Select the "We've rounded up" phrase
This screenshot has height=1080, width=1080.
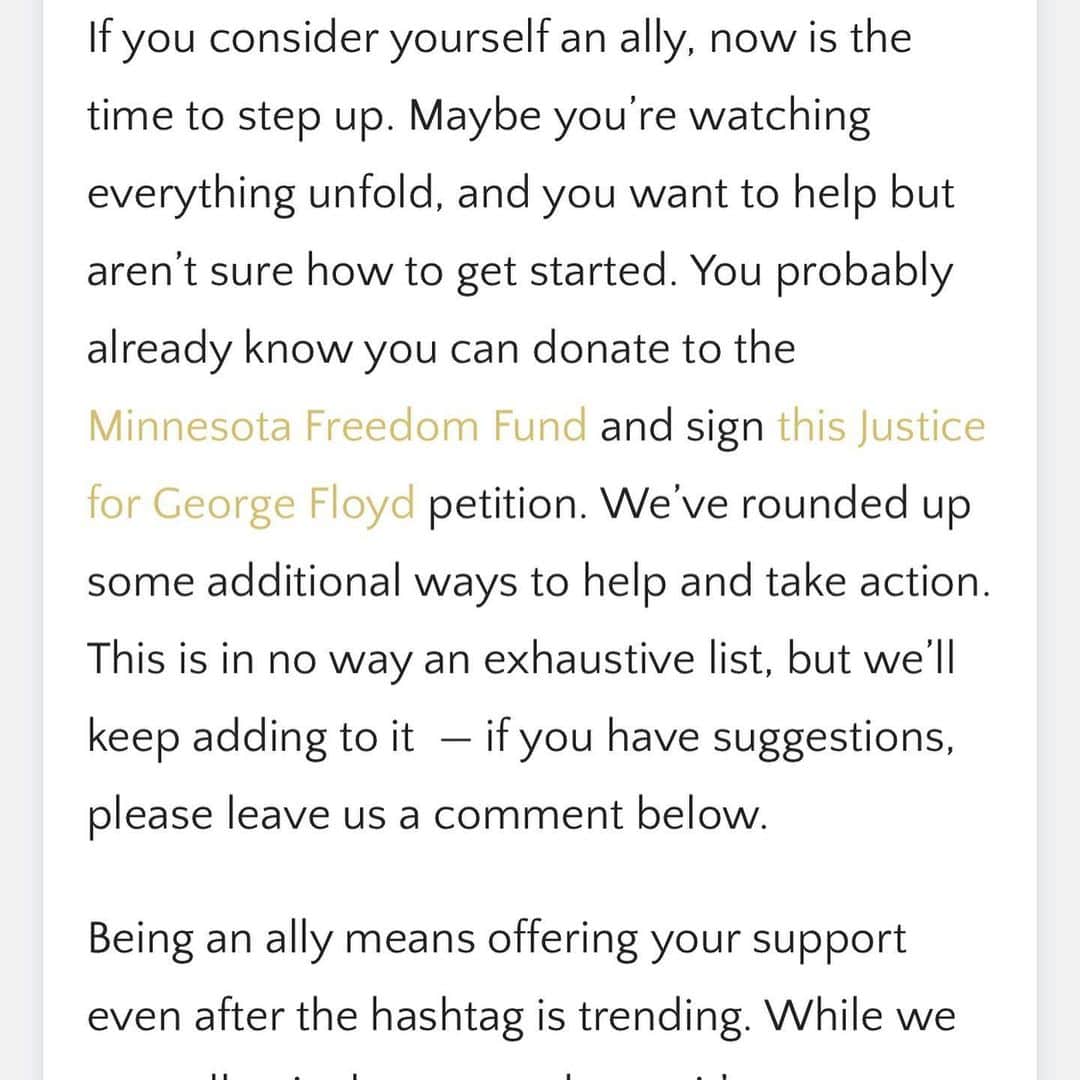point(786,505)
